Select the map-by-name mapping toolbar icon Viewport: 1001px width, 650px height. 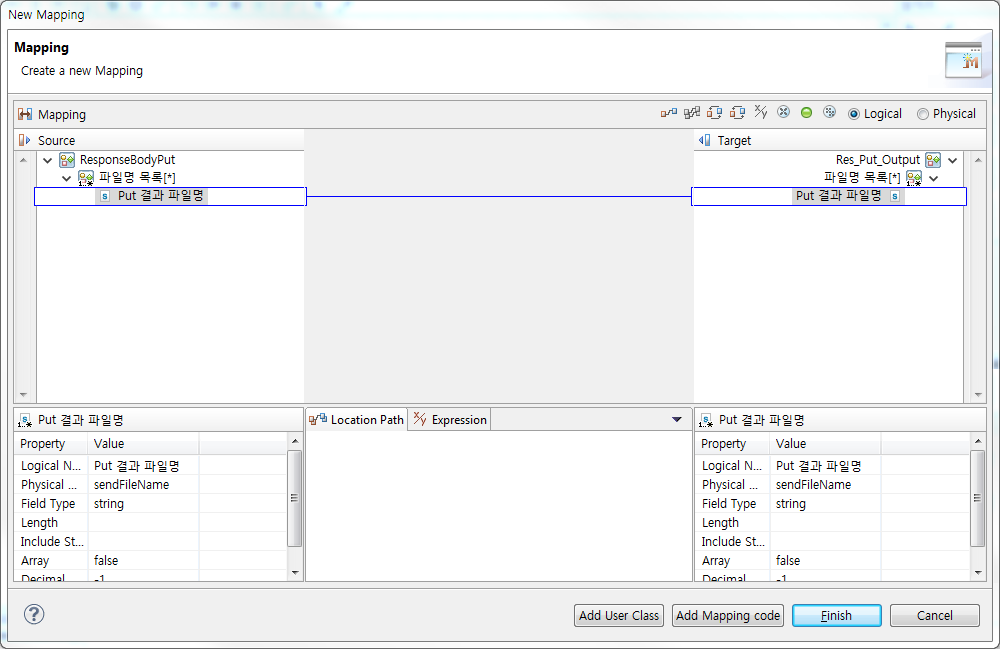point(668,113)
